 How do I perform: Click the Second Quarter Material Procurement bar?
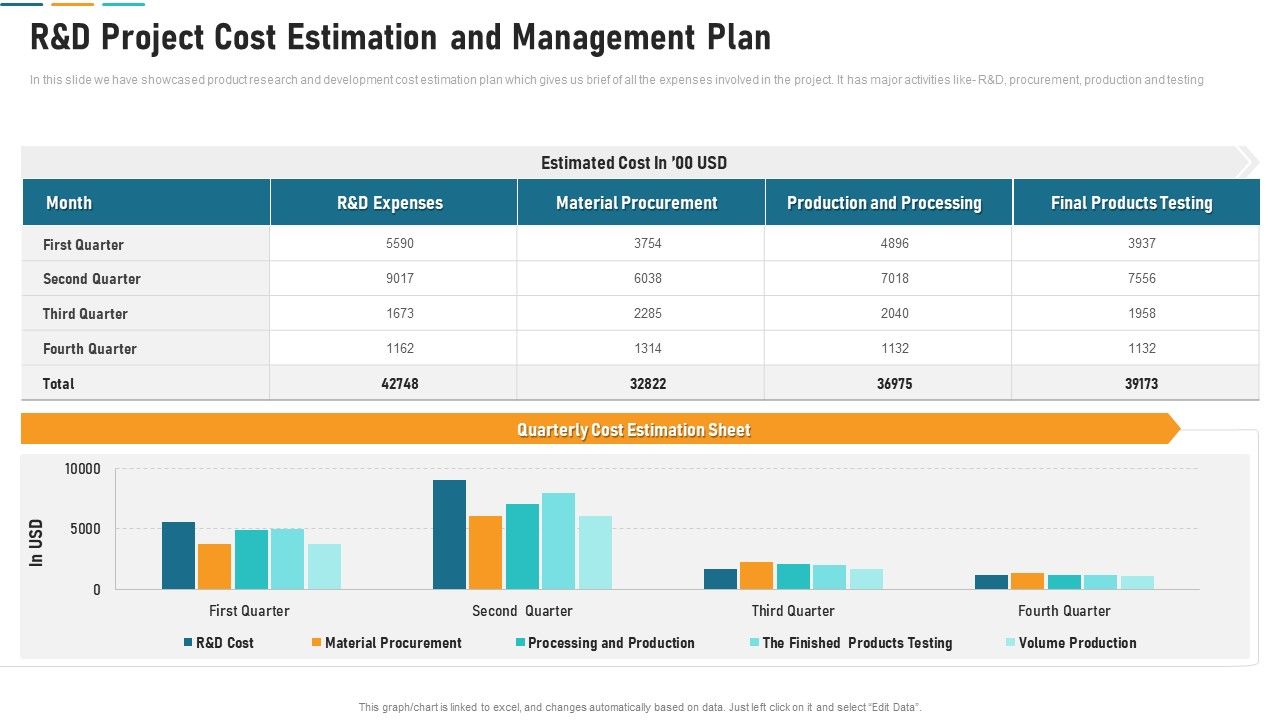[485, 552]
